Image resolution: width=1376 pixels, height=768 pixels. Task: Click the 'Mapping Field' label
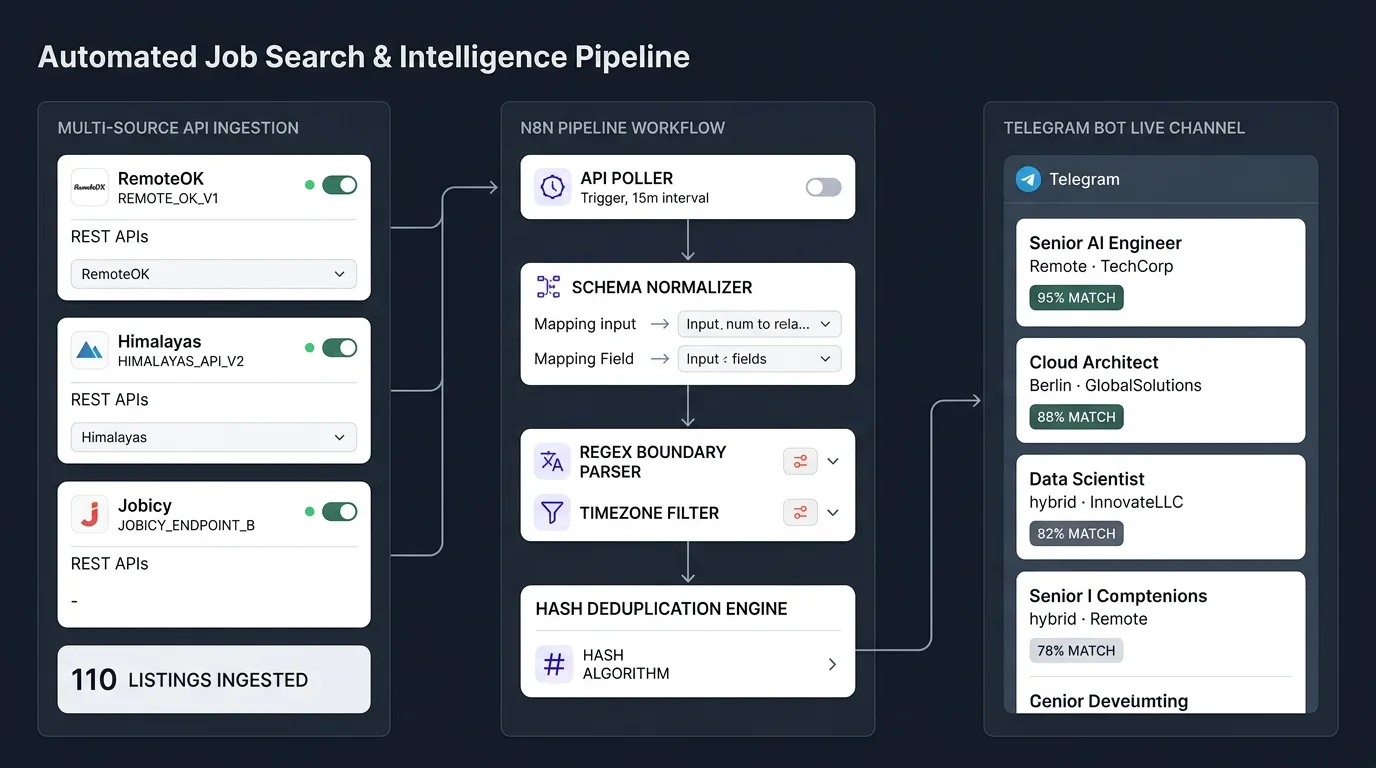584,359
